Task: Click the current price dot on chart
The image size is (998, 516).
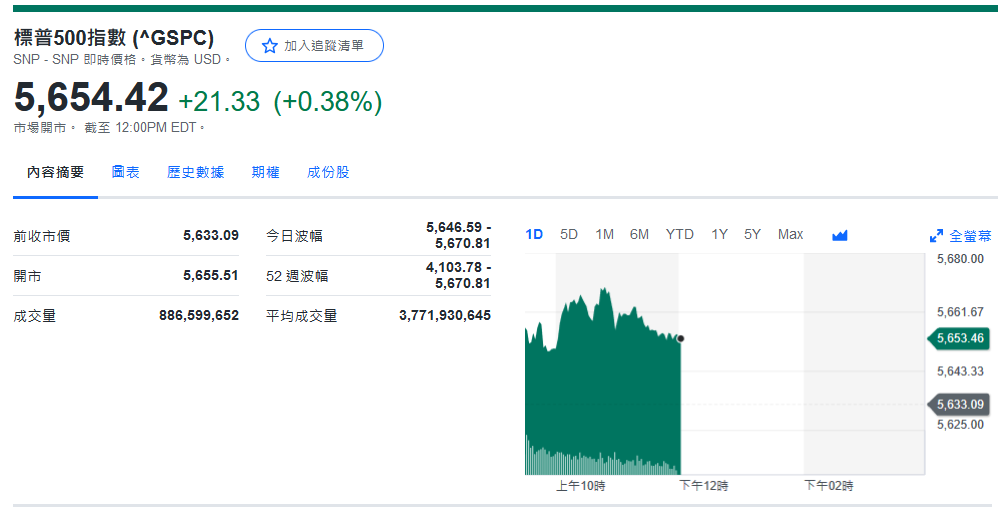Action: click(x=680, y=339)
